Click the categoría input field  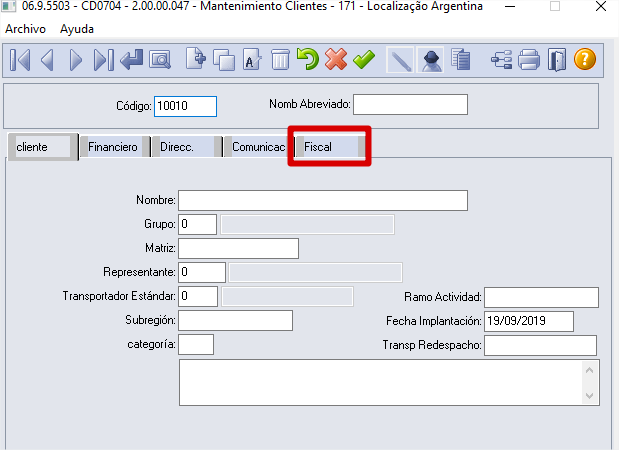(196, 345)
